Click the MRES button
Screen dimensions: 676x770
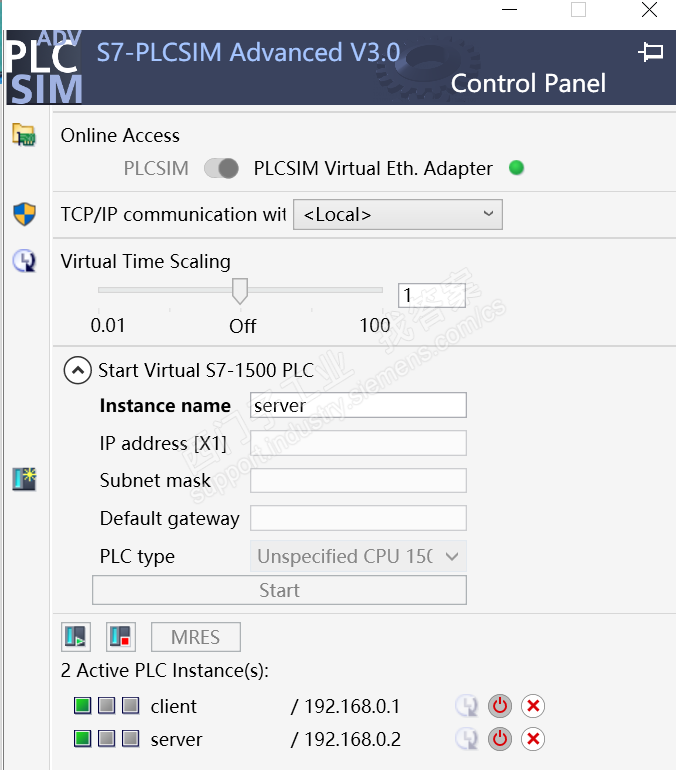pos(196,637)
